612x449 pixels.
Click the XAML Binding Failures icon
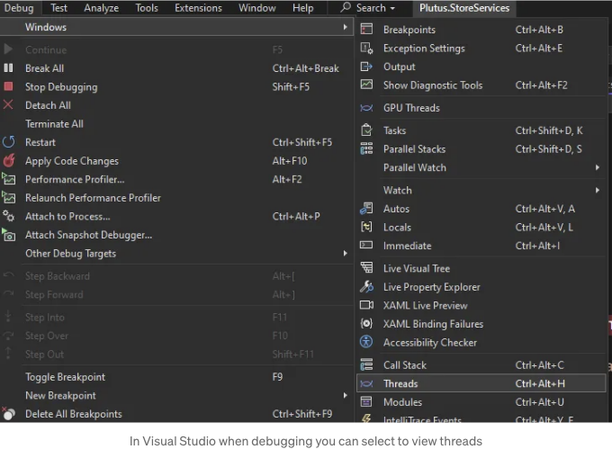point(366,324)
